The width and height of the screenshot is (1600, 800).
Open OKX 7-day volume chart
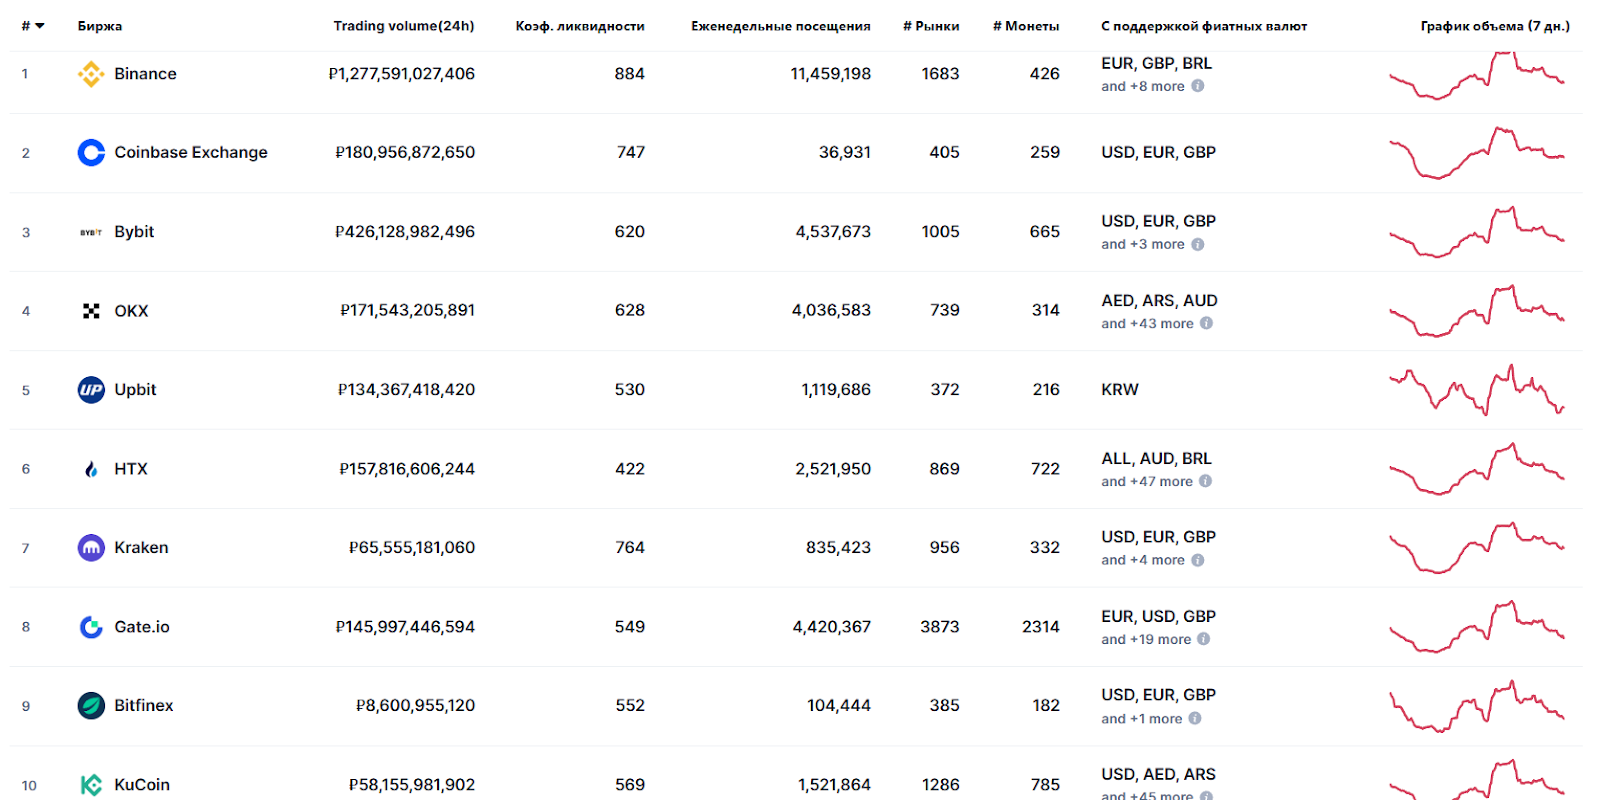tap(1477, 311)
